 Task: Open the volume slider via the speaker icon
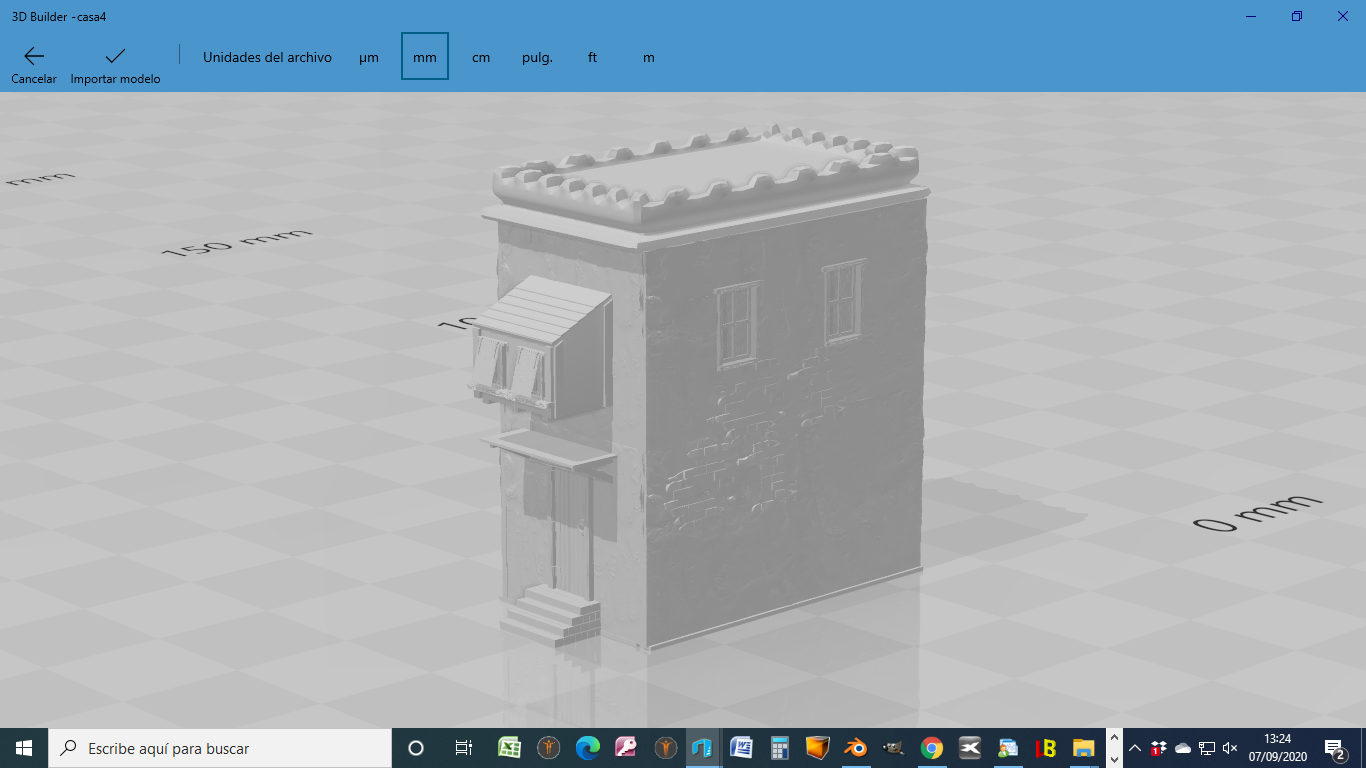(x=1228, y=748)
